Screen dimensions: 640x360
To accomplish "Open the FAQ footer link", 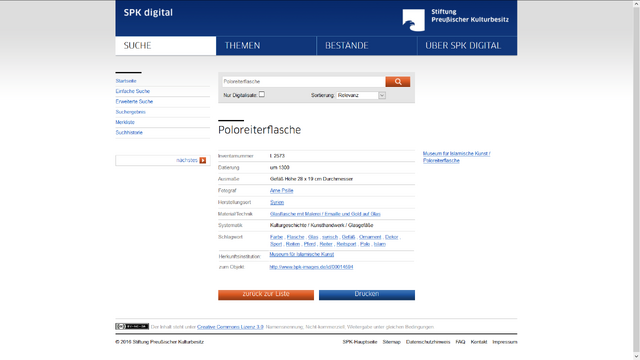I will click(x=460, y=342).
